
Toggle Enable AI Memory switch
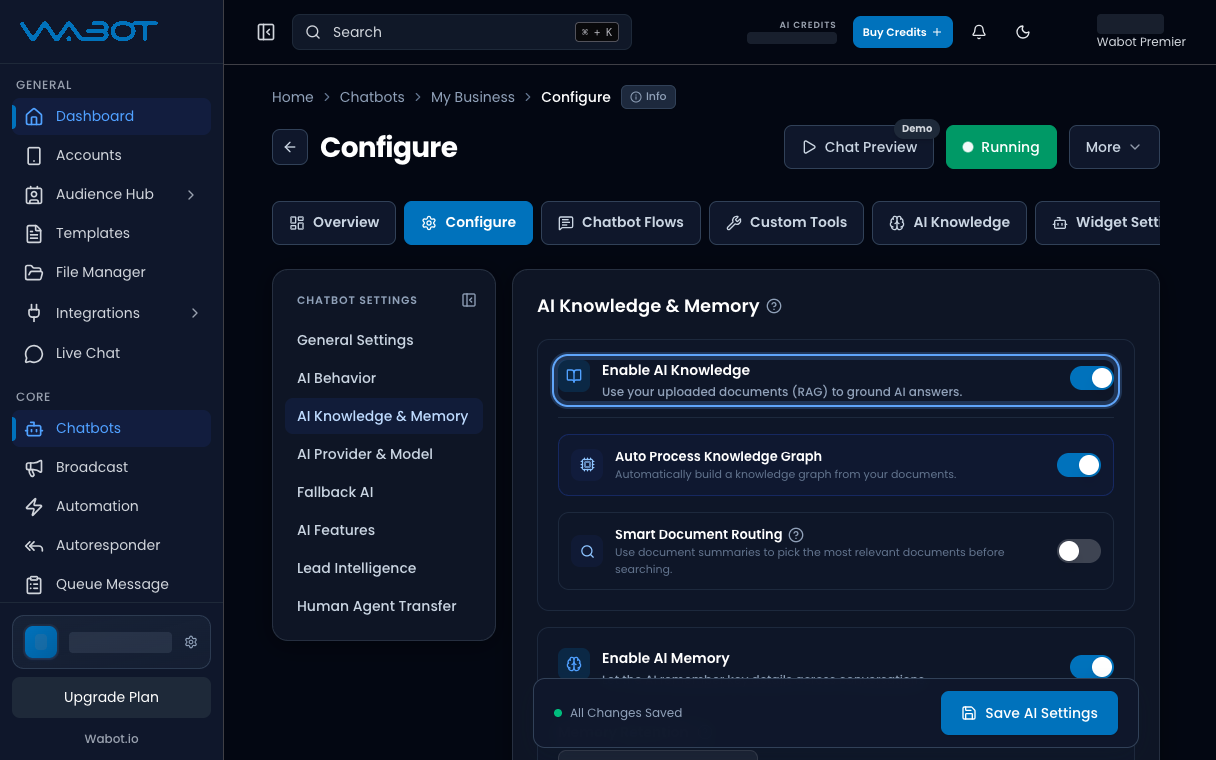[x=1092, y=667]
